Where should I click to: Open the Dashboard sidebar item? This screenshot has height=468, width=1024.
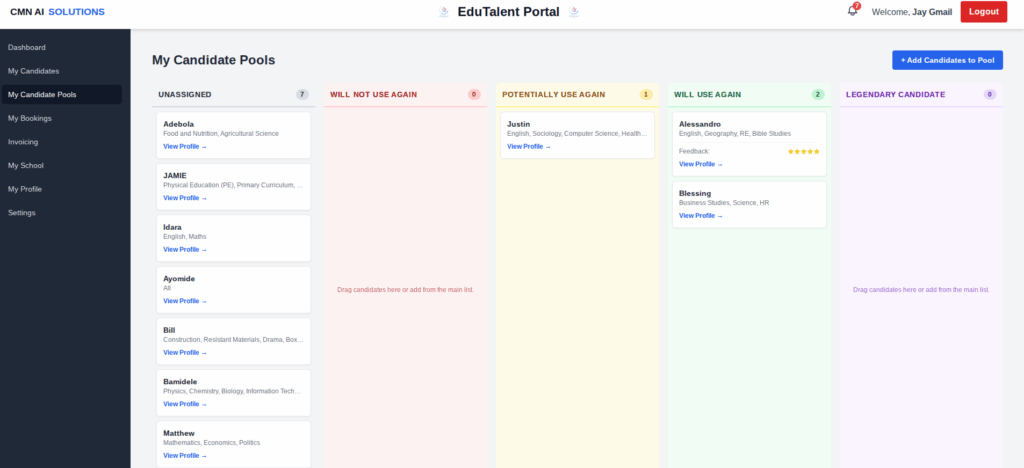coord(27,47)
